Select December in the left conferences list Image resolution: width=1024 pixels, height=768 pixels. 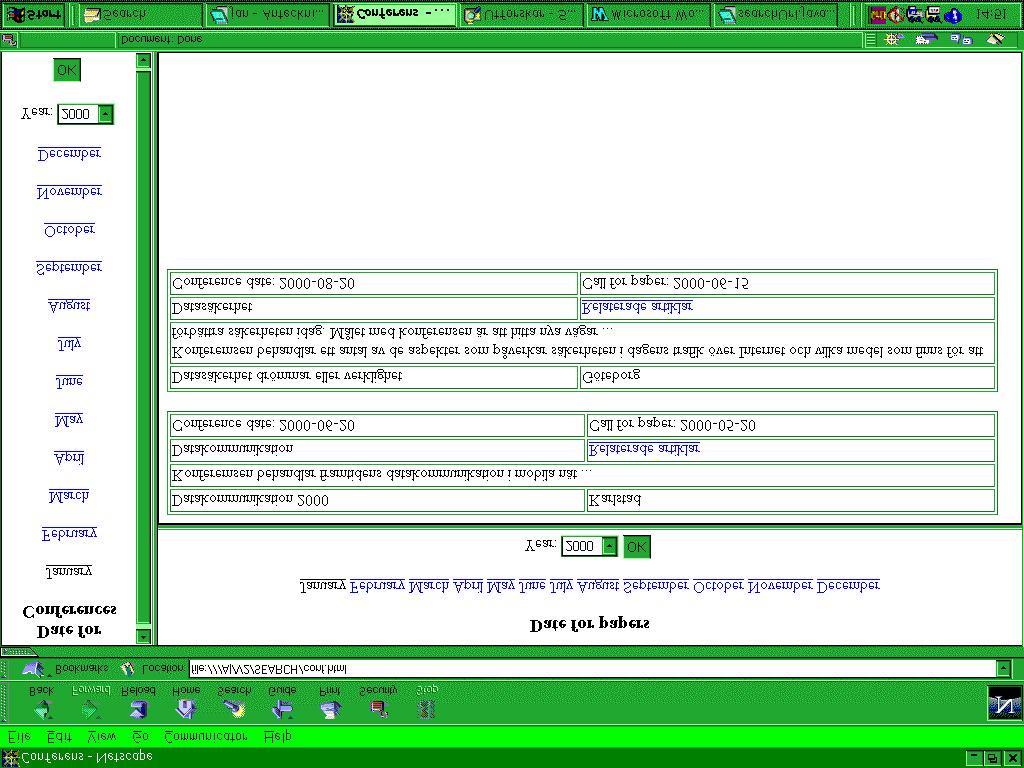pyautogui.click(x=69, y=153)
